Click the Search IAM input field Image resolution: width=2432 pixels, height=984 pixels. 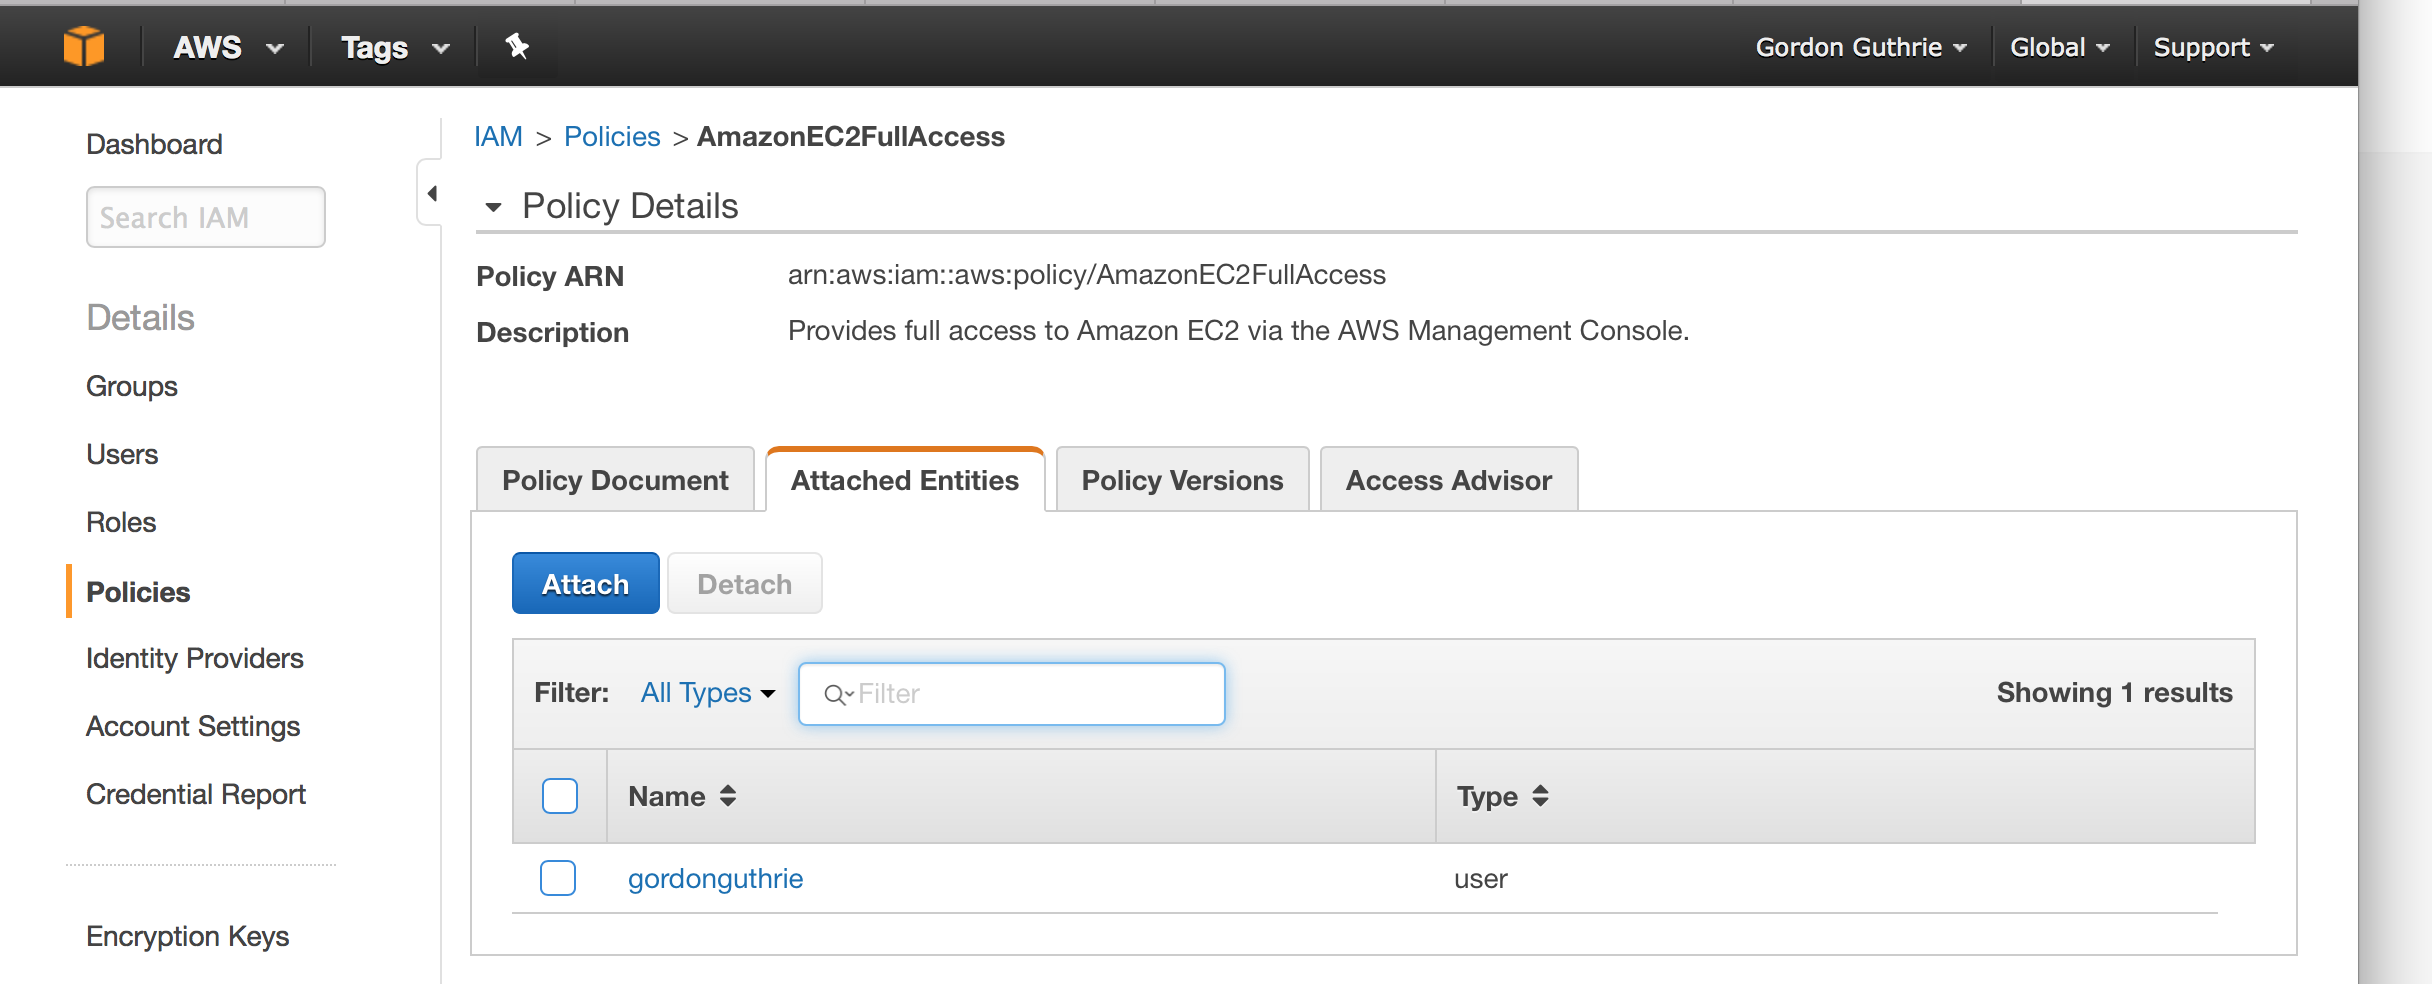[206, 217]
